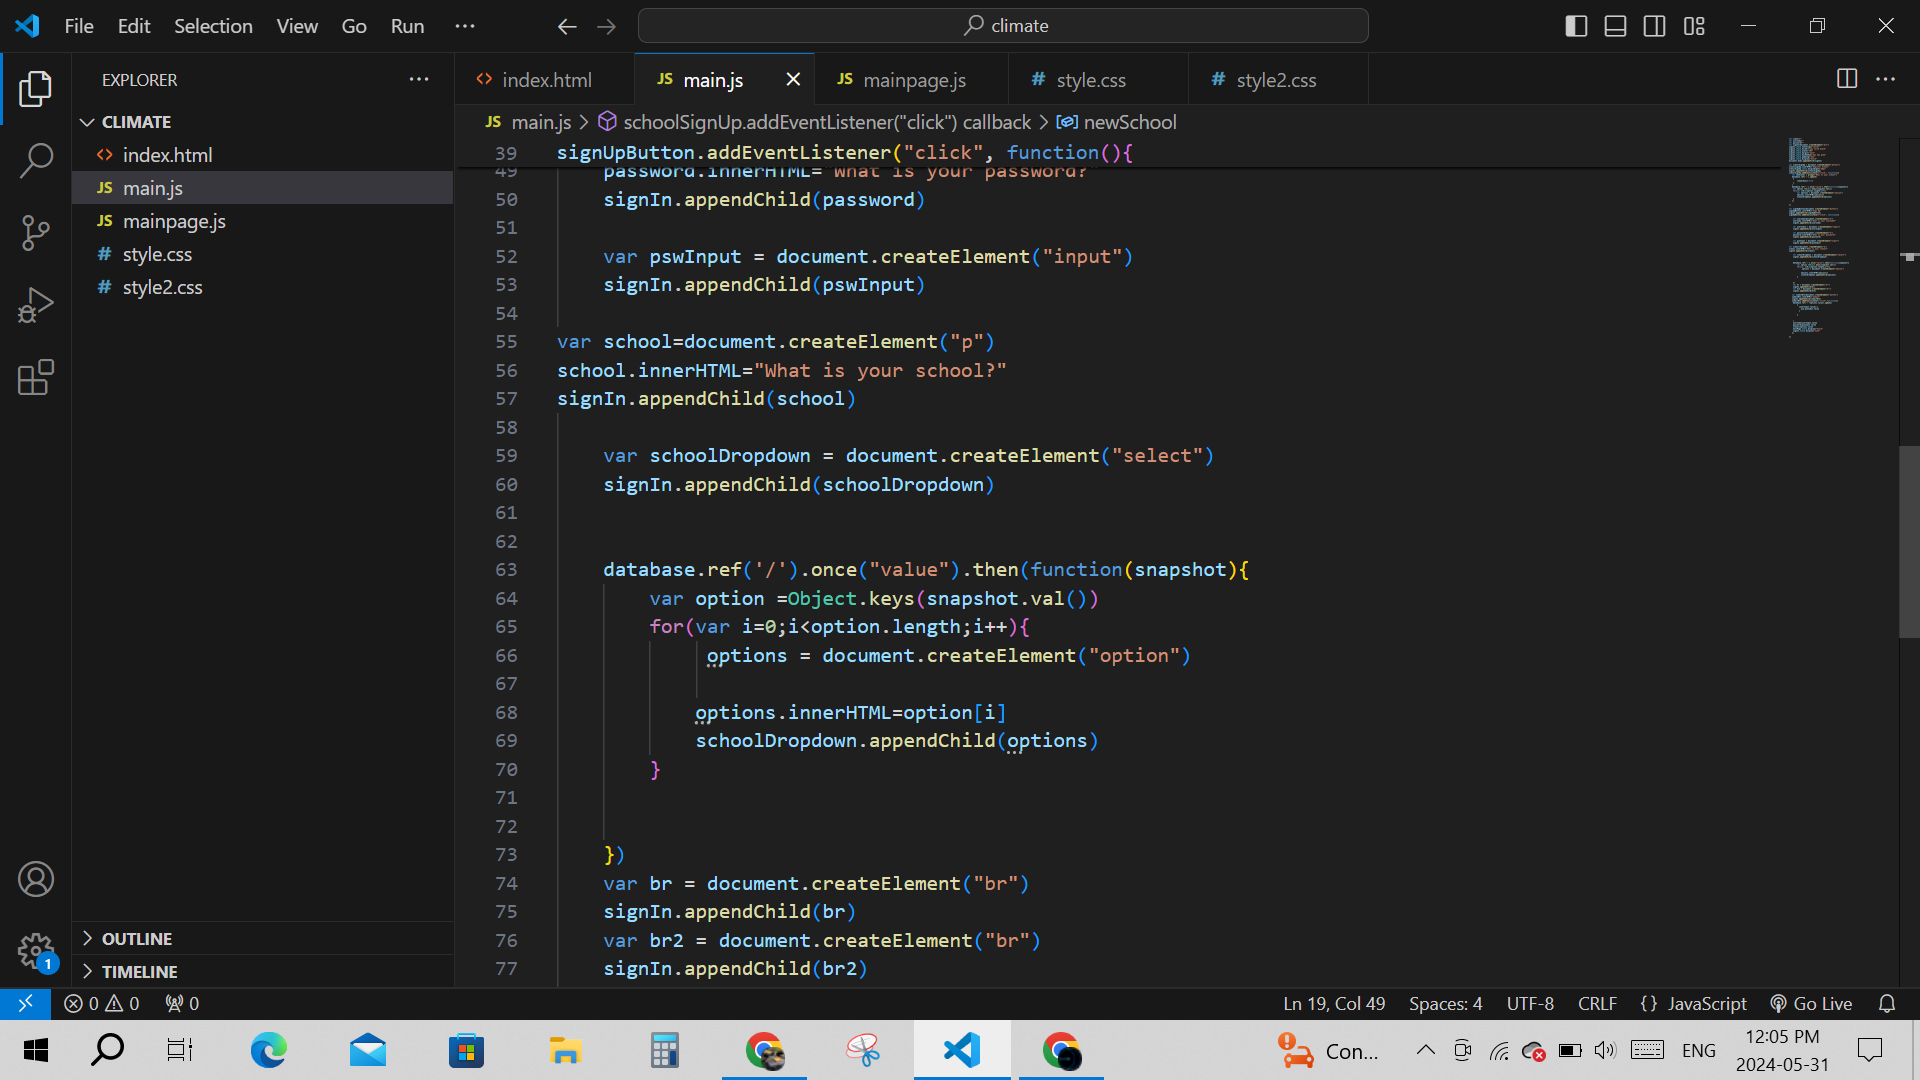
Task: Open the Manage gear settings
Action: click(x=36, y=950)
